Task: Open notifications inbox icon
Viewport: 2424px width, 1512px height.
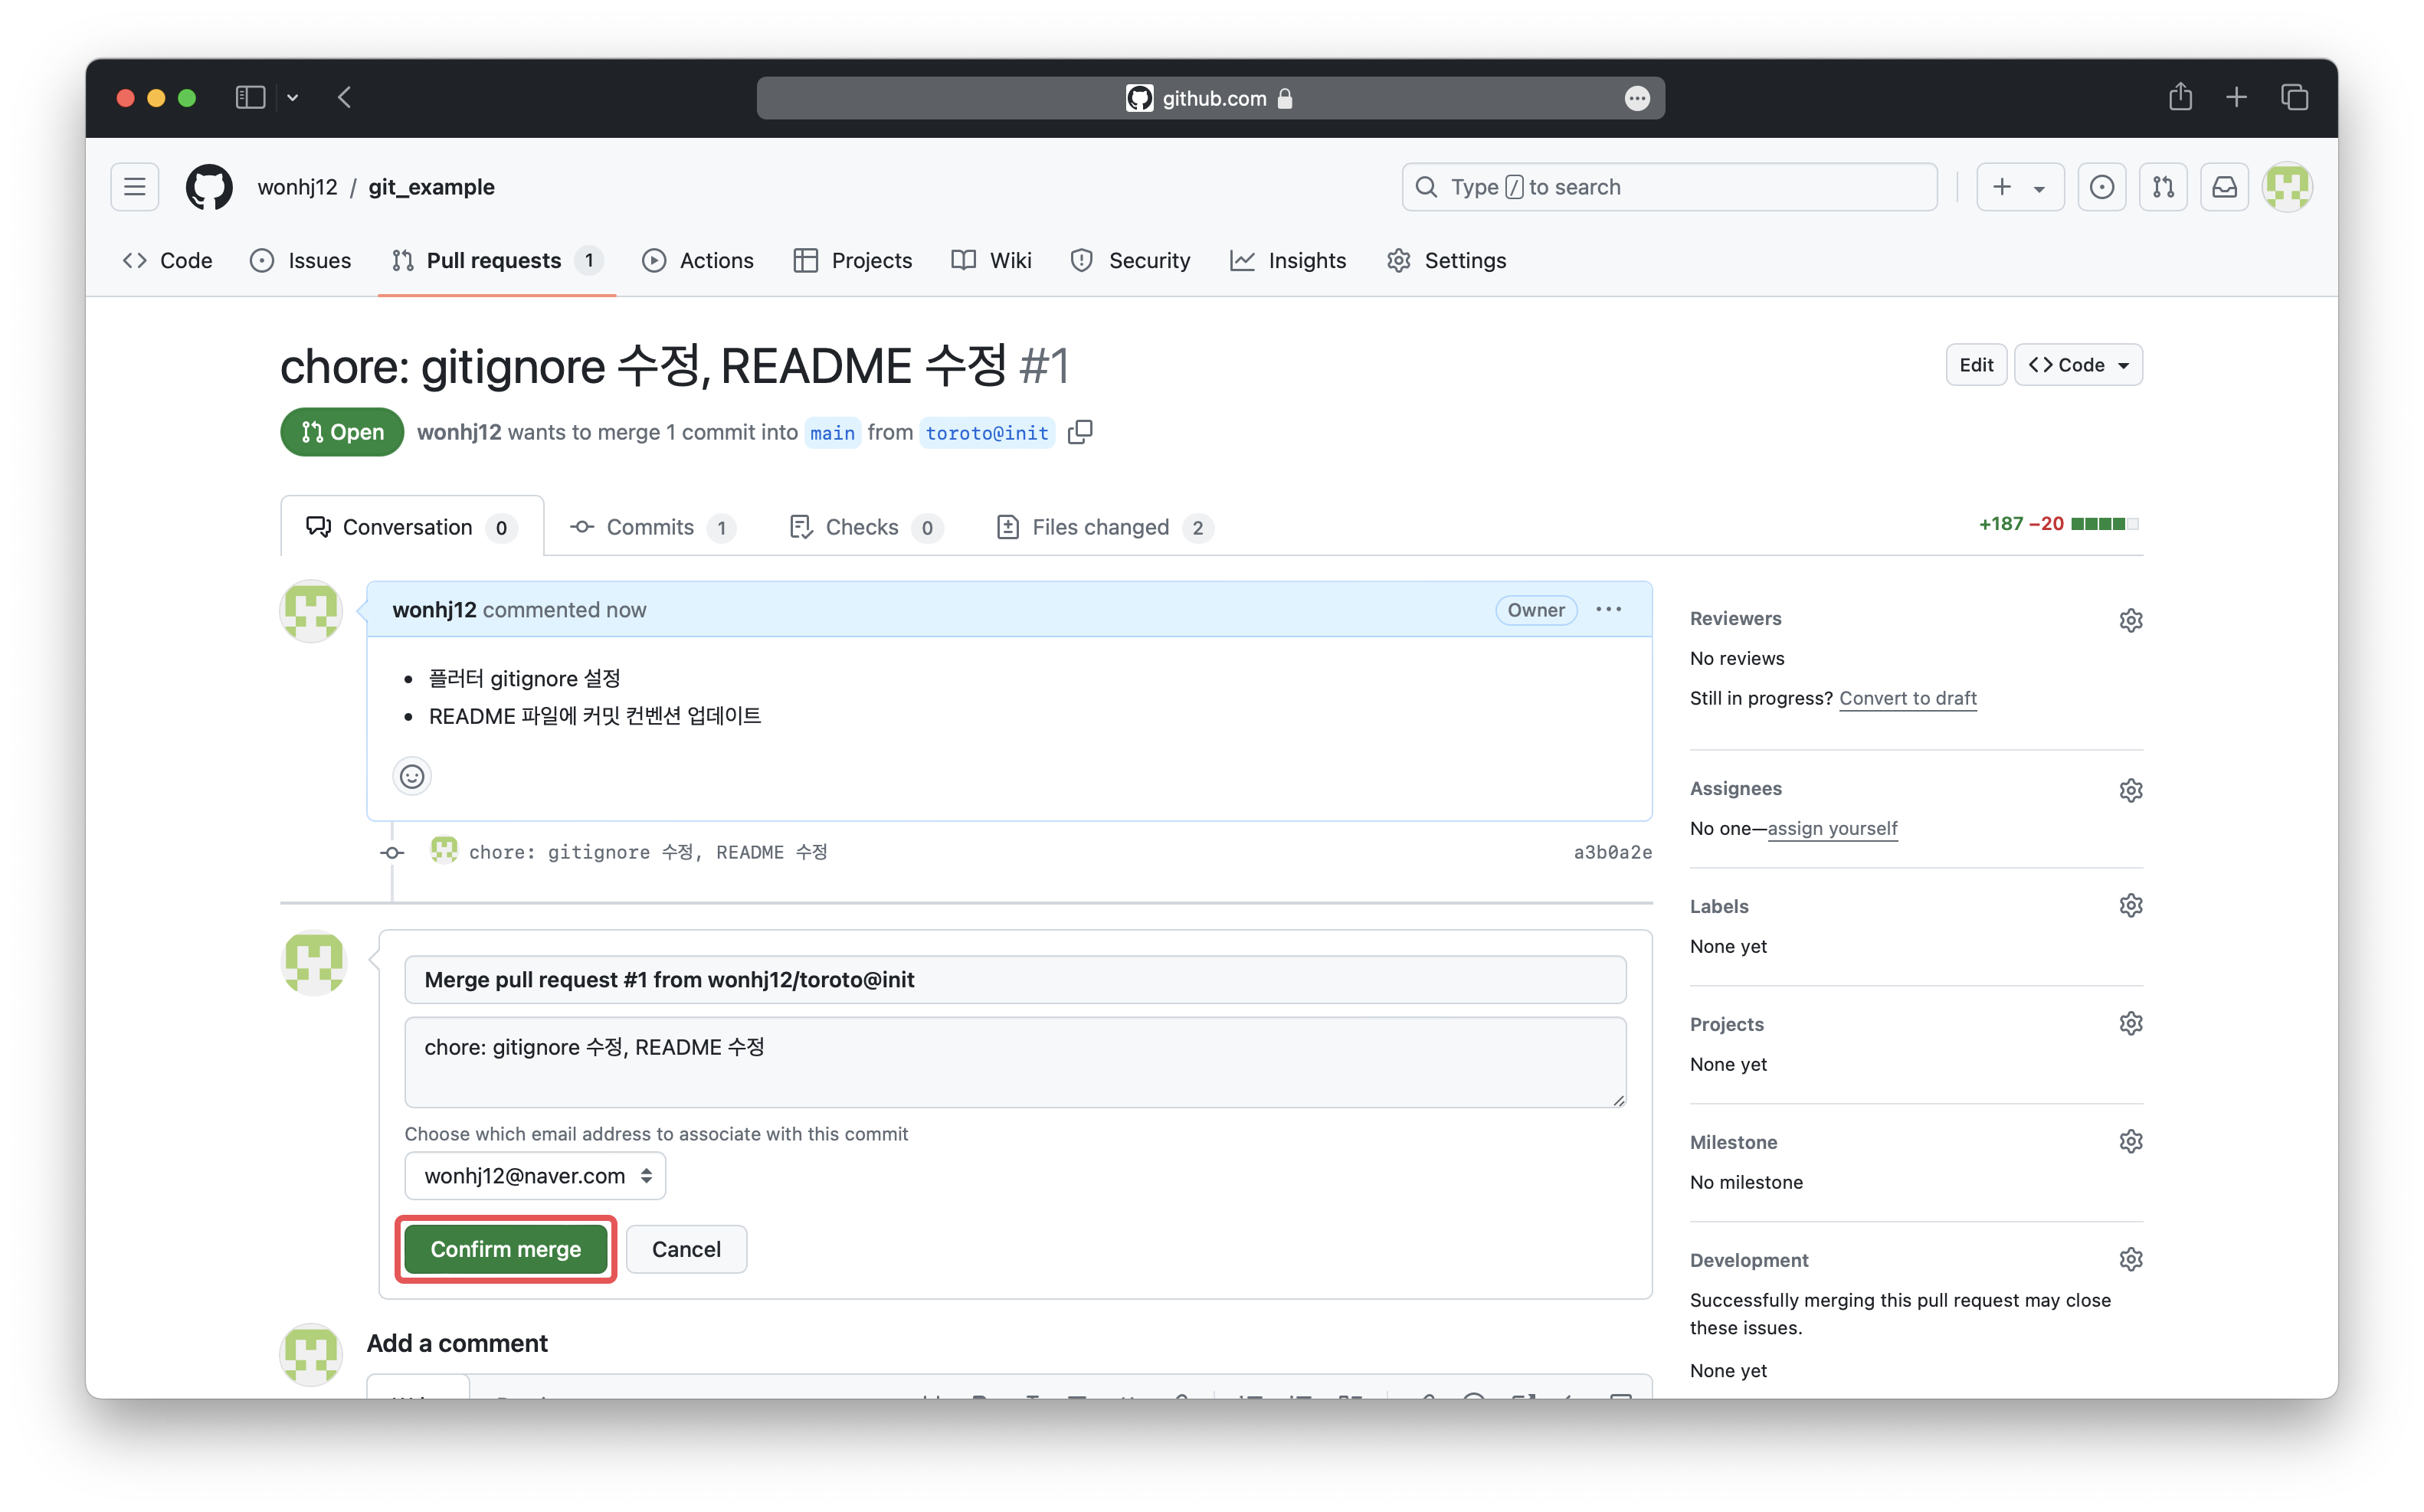Action: (2224, 187)
